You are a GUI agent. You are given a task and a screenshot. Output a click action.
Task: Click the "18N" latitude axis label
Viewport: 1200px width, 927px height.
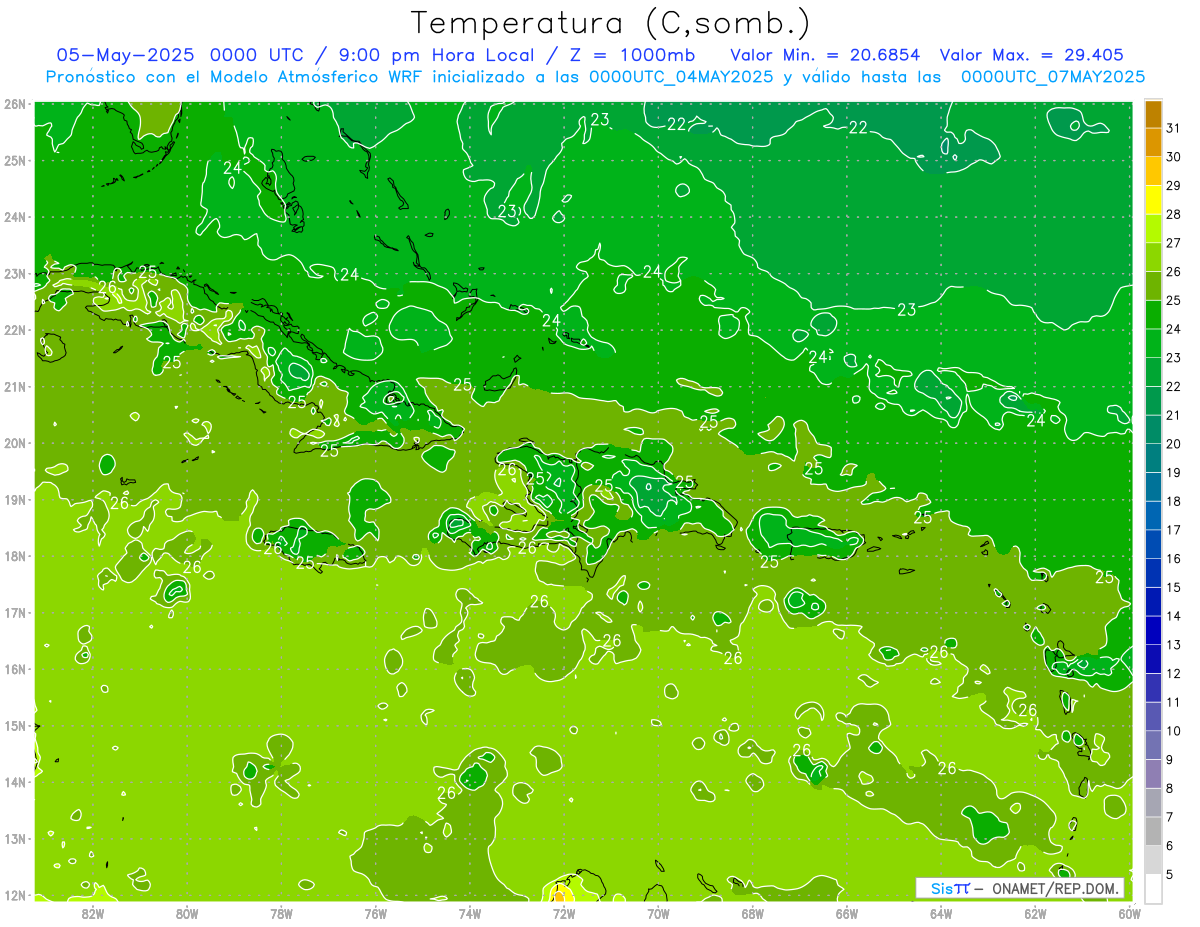[x=15, y=556]
